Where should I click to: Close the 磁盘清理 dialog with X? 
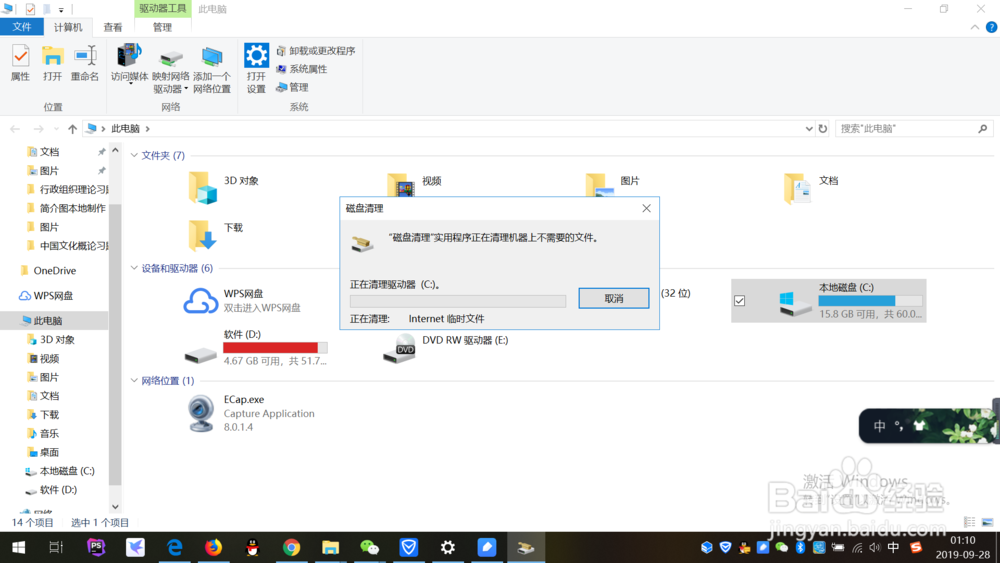(x=646, y=208)
